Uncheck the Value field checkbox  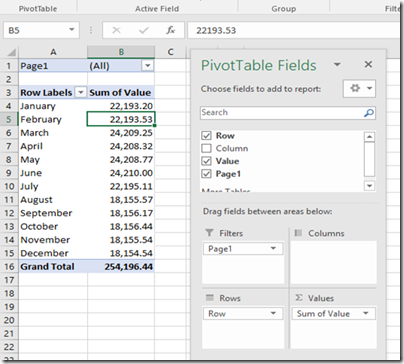coord(207,161)
